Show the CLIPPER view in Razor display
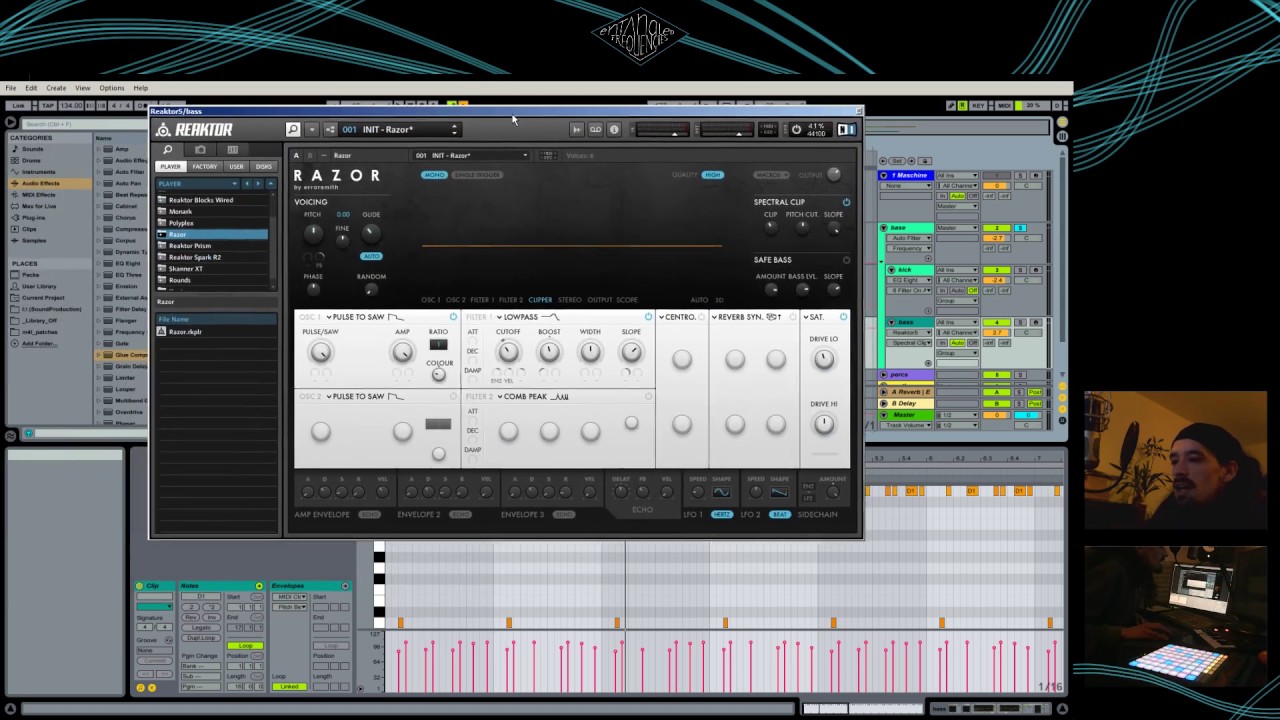The width and height of the screenshot is (1280, 720). coord(540,300)
